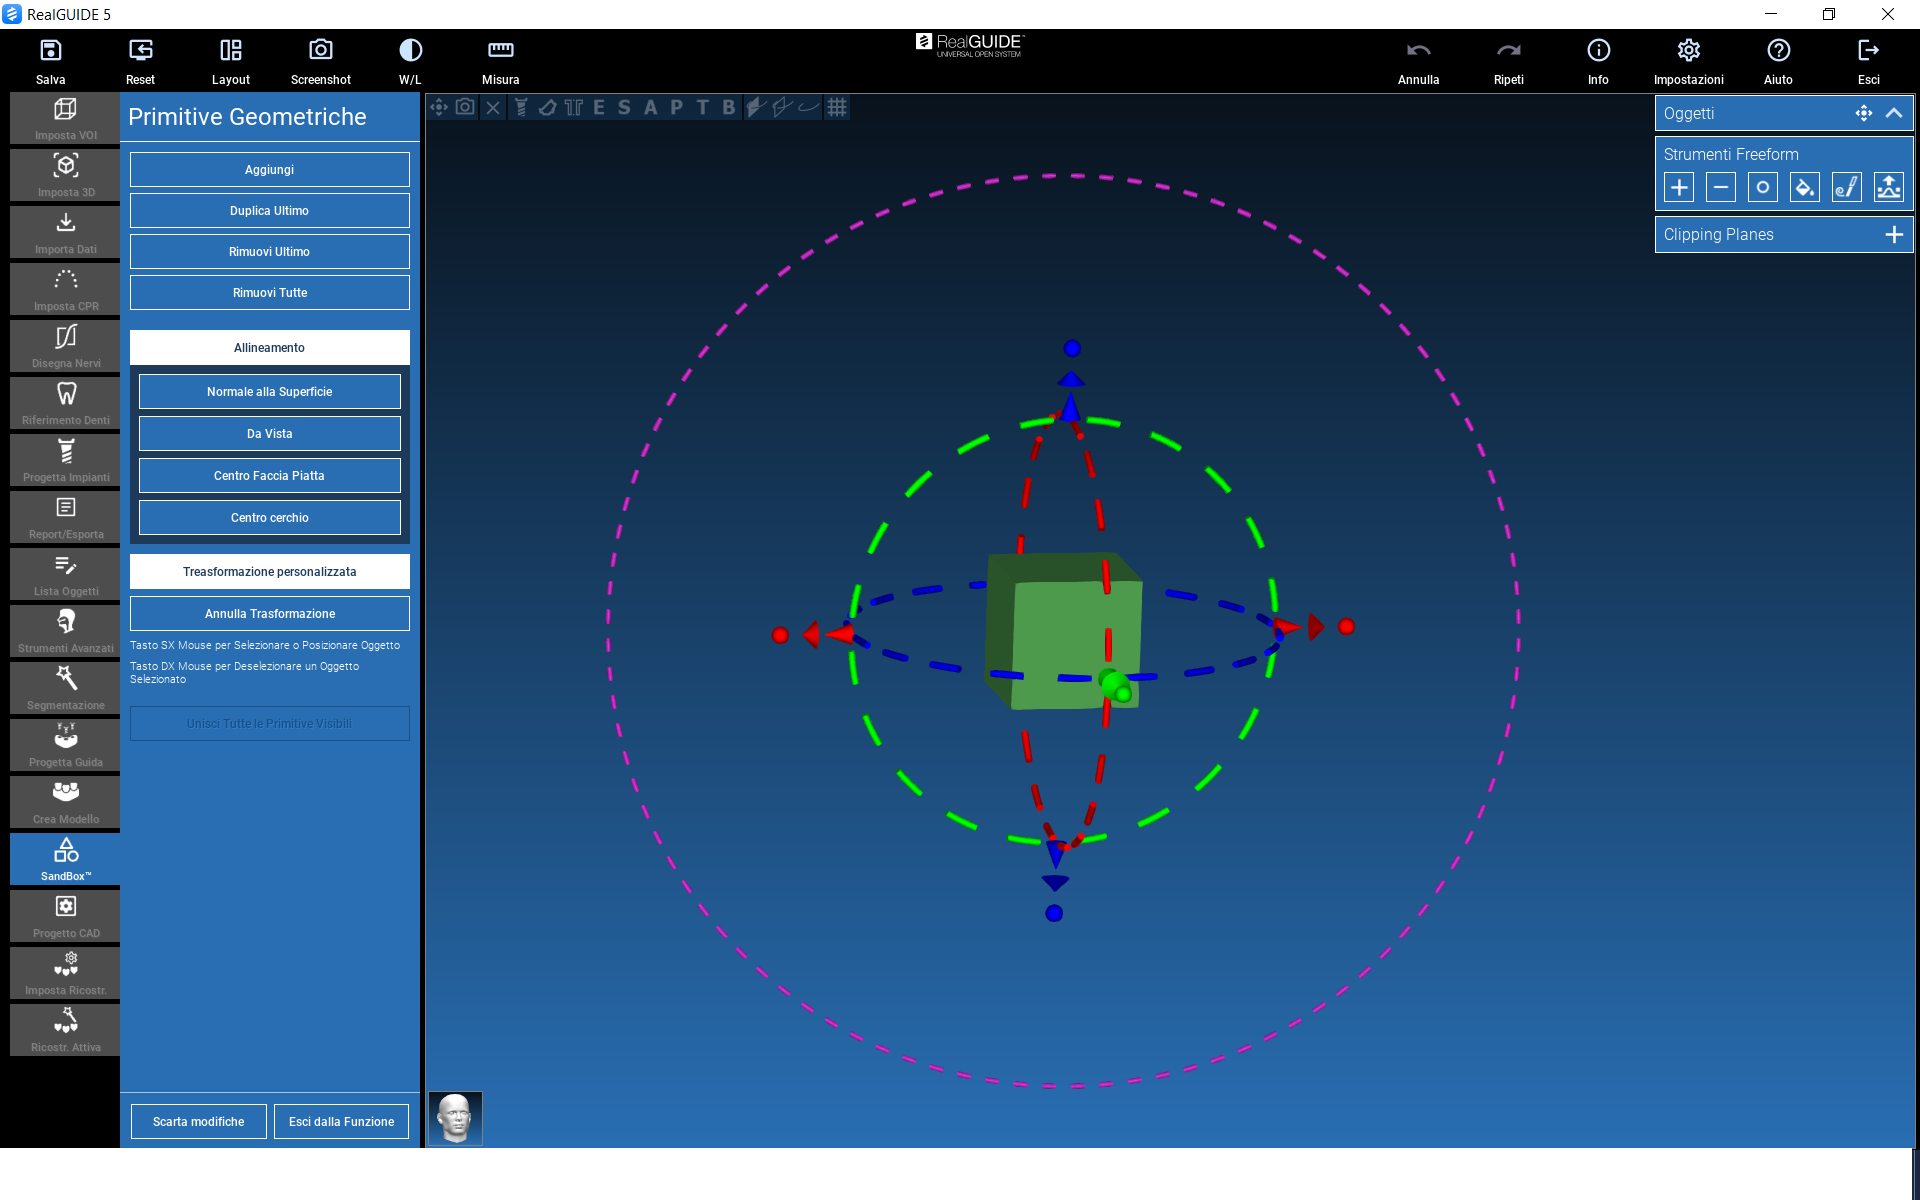Screen dimensions: 1920x1200
Task: Click the Aggiungi button
Action: [269, 170]
